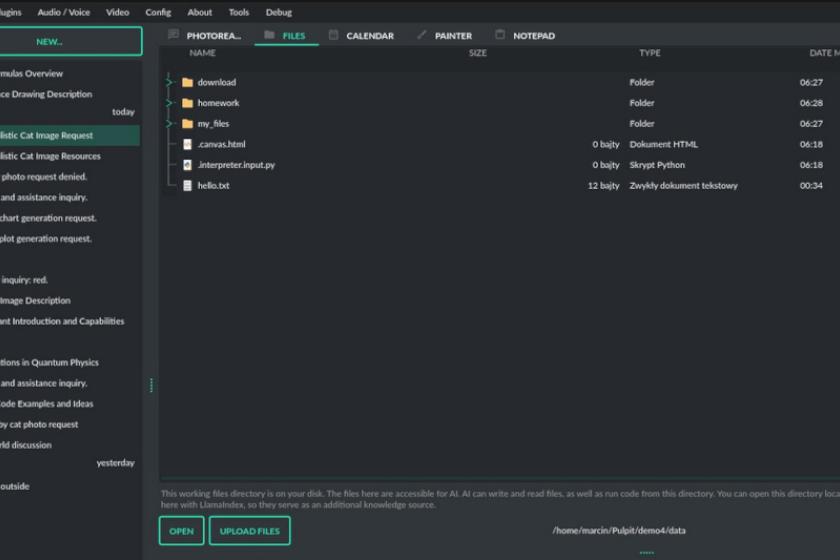
Task: Select the homework folder name
Action: click(218, 103)
